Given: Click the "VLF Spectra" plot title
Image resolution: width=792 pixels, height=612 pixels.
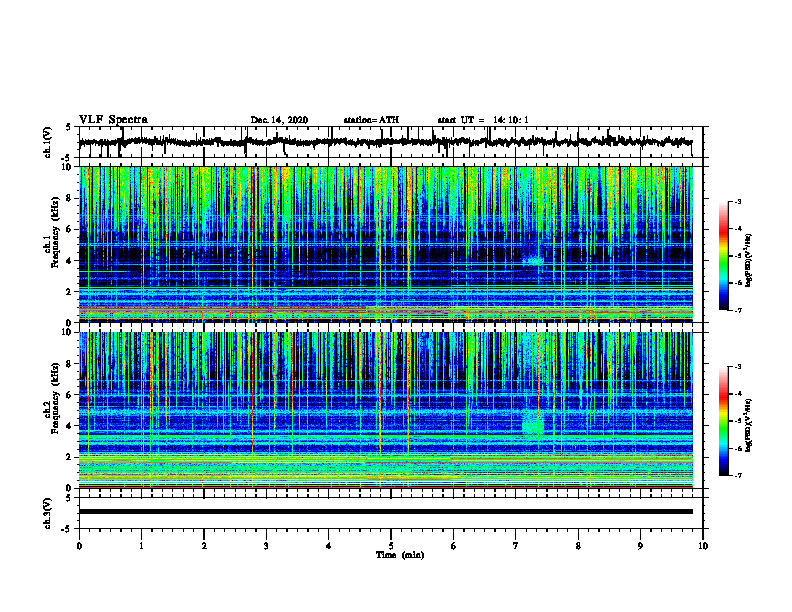Looking at the screenshot, I should [x=113, y=120].
